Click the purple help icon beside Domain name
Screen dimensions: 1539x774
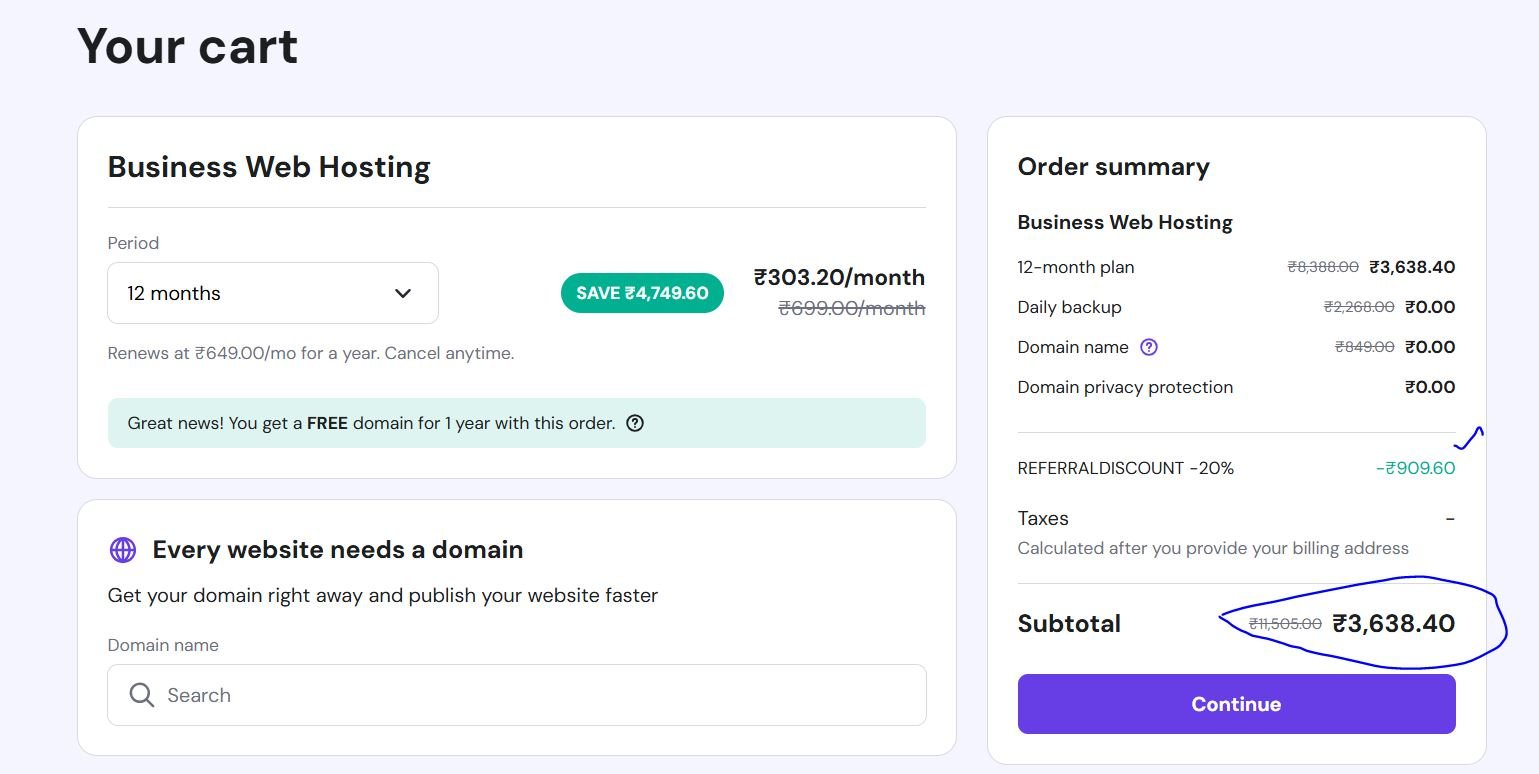1149,347
